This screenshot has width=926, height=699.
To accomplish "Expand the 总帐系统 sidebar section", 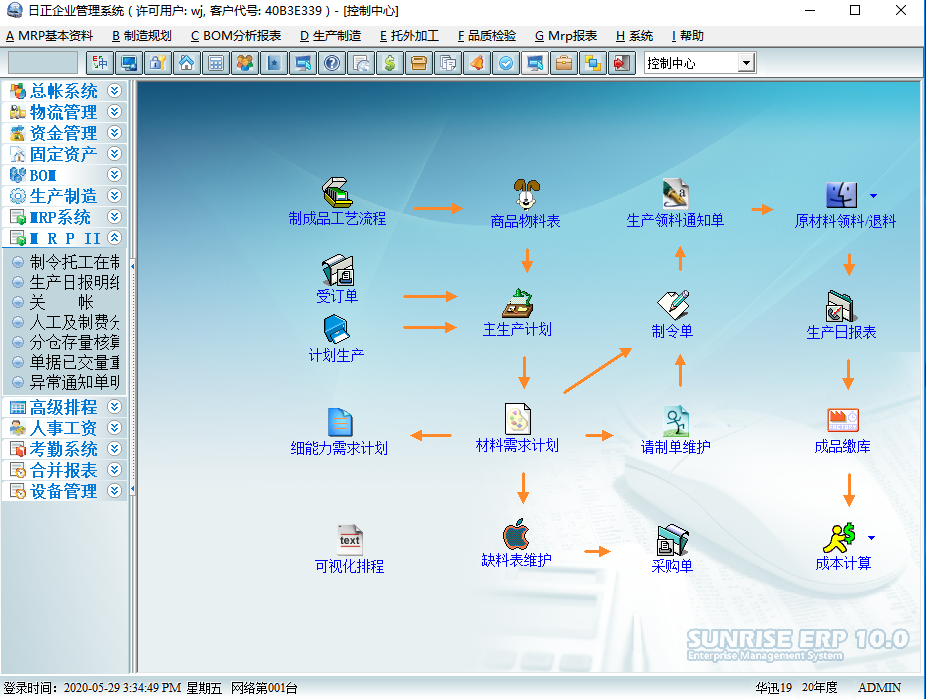I will (114, 91).
